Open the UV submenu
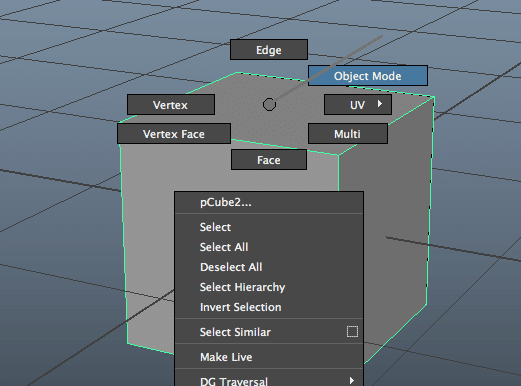521x386 pixels. point(358,105)
